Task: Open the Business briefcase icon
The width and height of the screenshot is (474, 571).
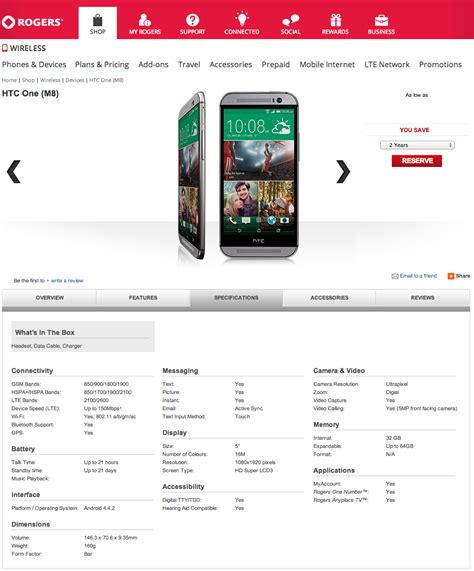Action: (381, 20)
